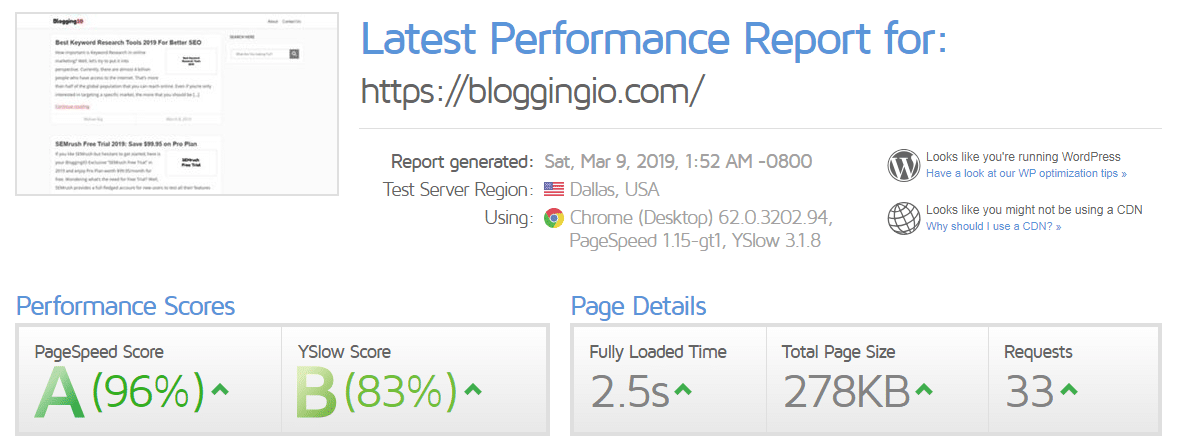Click the USA flag icon
The width and height of the screenshot is (1180, 448).
(x=554, y=189)
